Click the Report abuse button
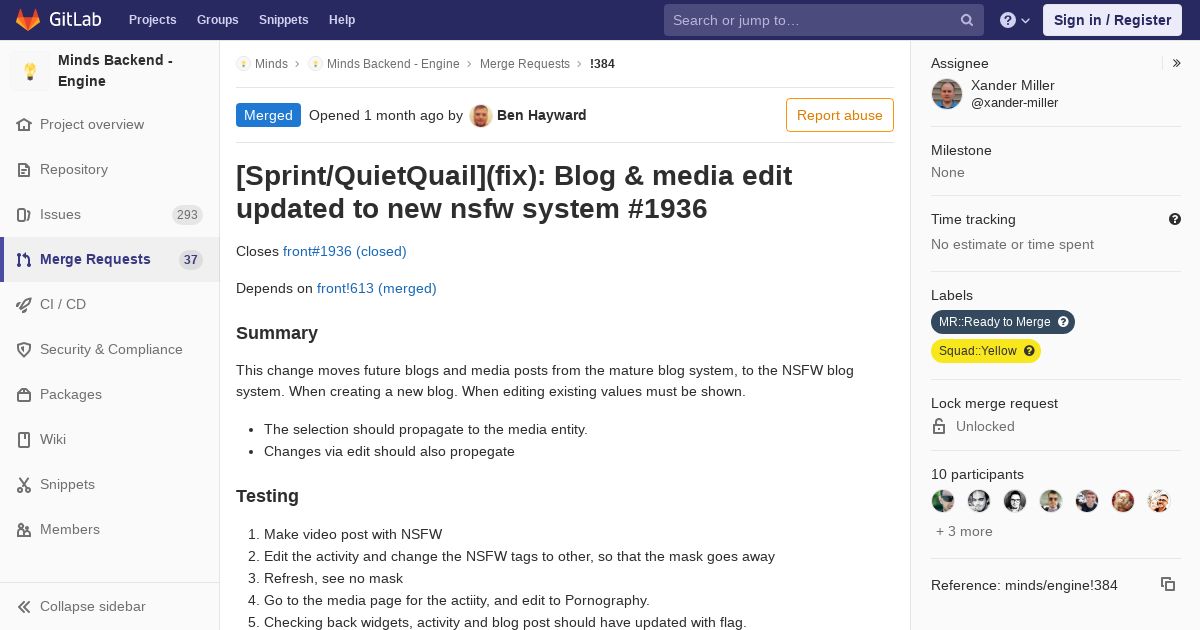Image resolution: width=1200 pixels, height=630 pixels. coord(840,115)
